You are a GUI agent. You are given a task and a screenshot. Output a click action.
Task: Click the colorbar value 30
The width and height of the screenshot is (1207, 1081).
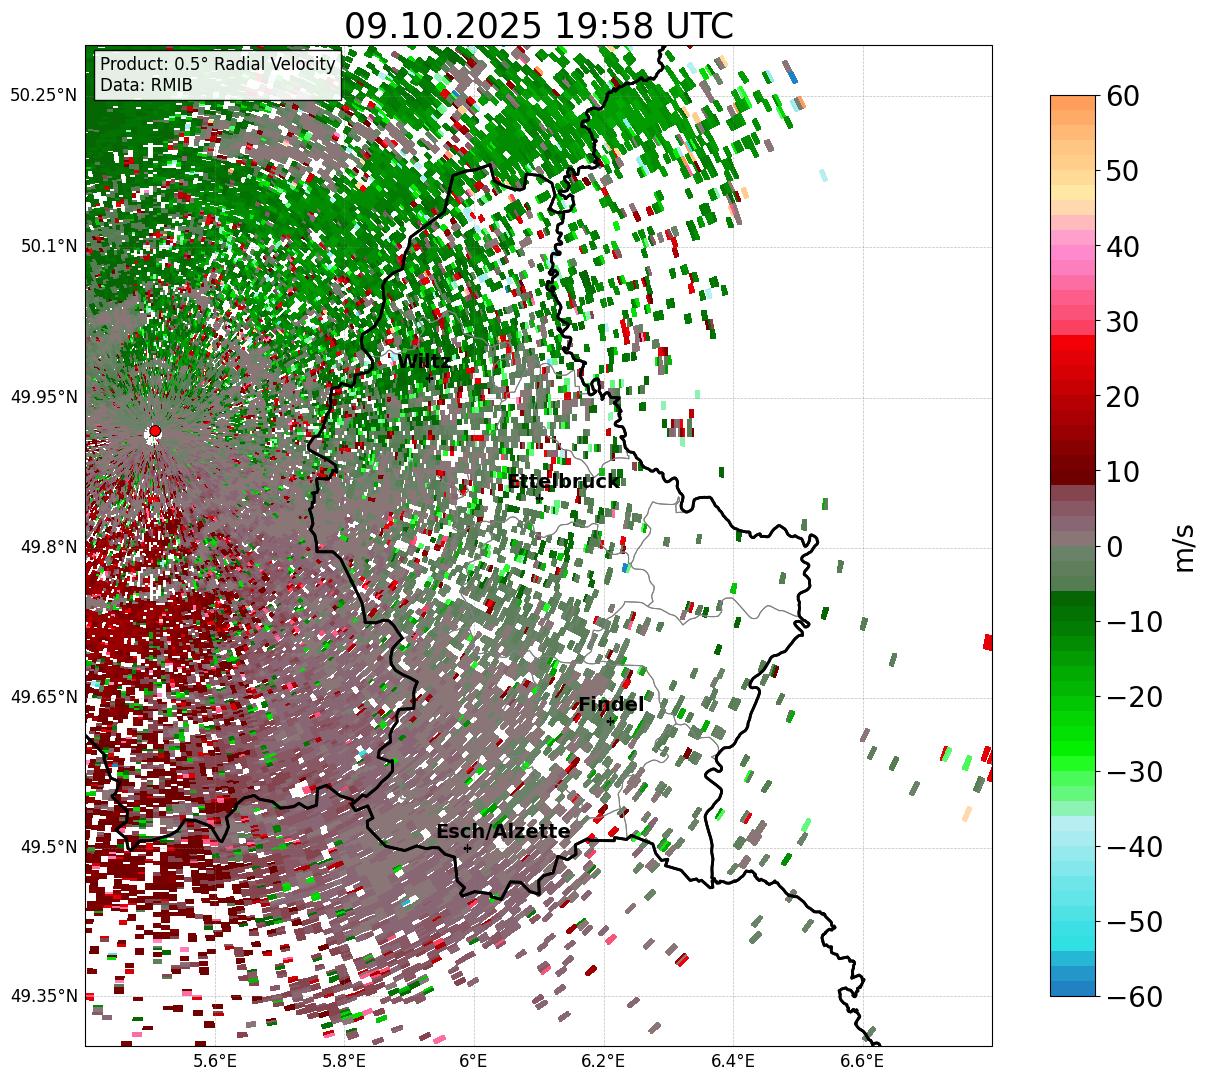[1124, 321]
